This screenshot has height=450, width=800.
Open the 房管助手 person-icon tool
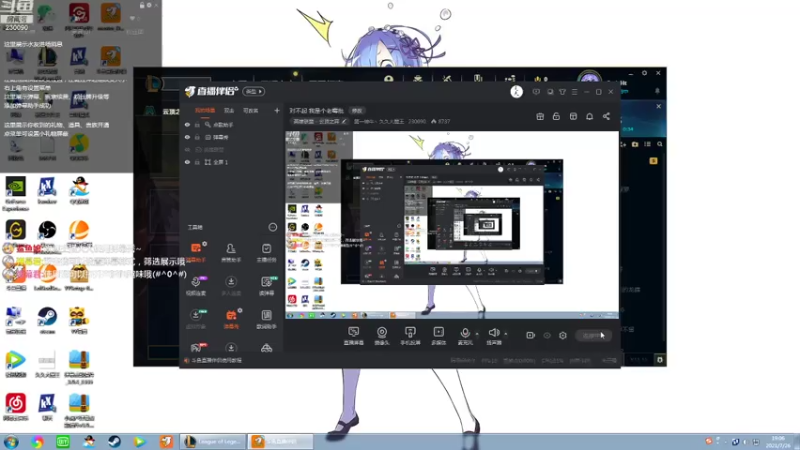tap(231, 252)
